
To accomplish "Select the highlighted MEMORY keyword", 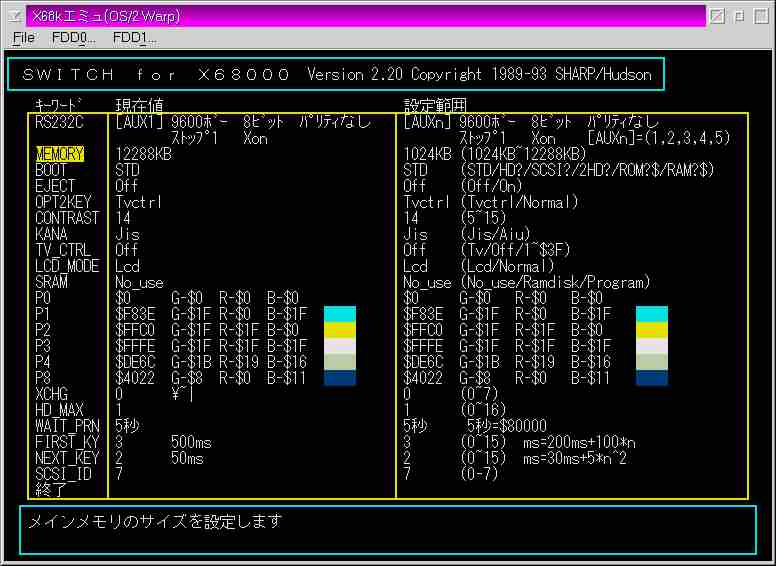I will point(60,154).
